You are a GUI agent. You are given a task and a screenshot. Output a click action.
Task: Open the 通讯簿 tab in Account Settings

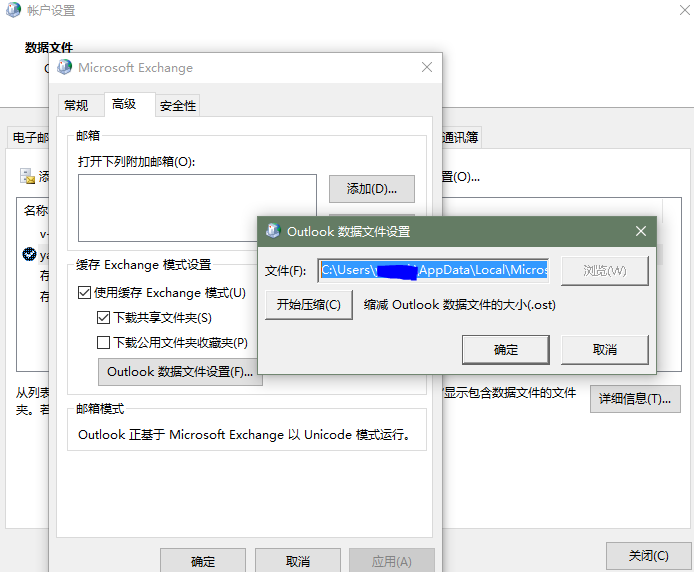point(460,137)
